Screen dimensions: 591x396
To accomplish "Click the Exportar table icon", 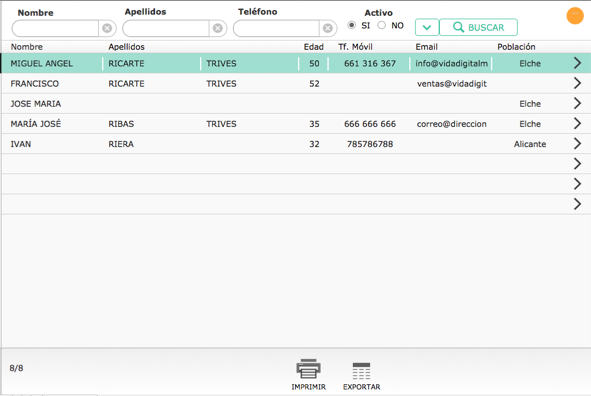I will pyautogui.click(x=361, y=371).
